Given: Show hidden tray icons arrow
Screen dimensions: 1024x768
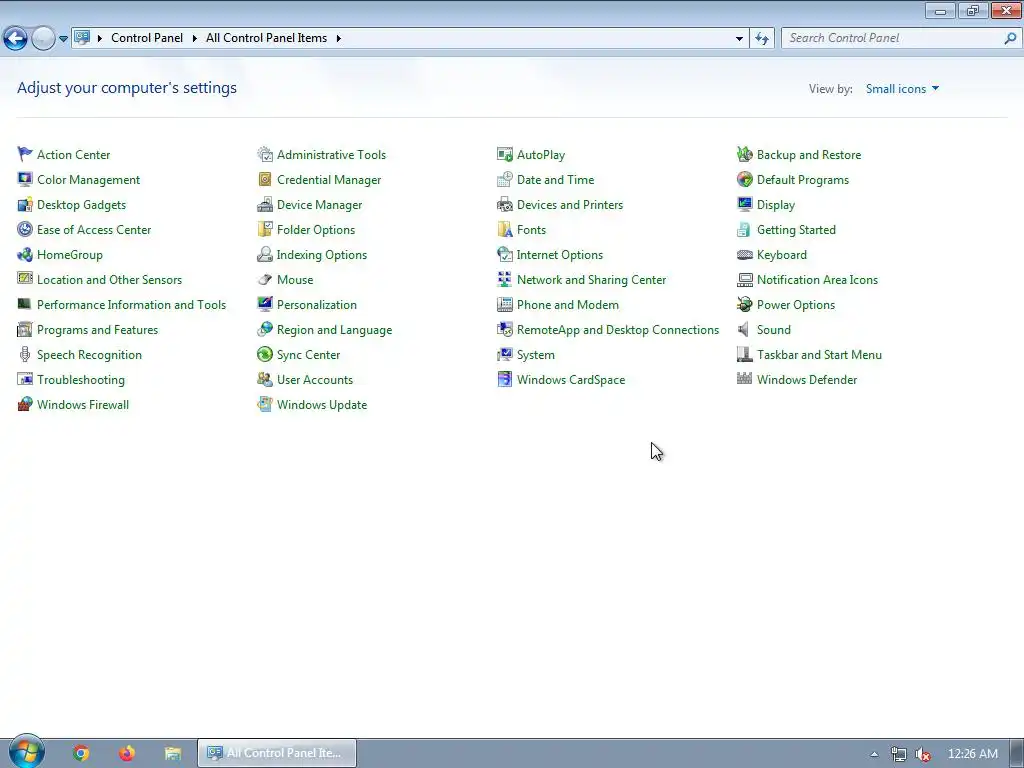Looking at the screenshot, I should [874, 754].
